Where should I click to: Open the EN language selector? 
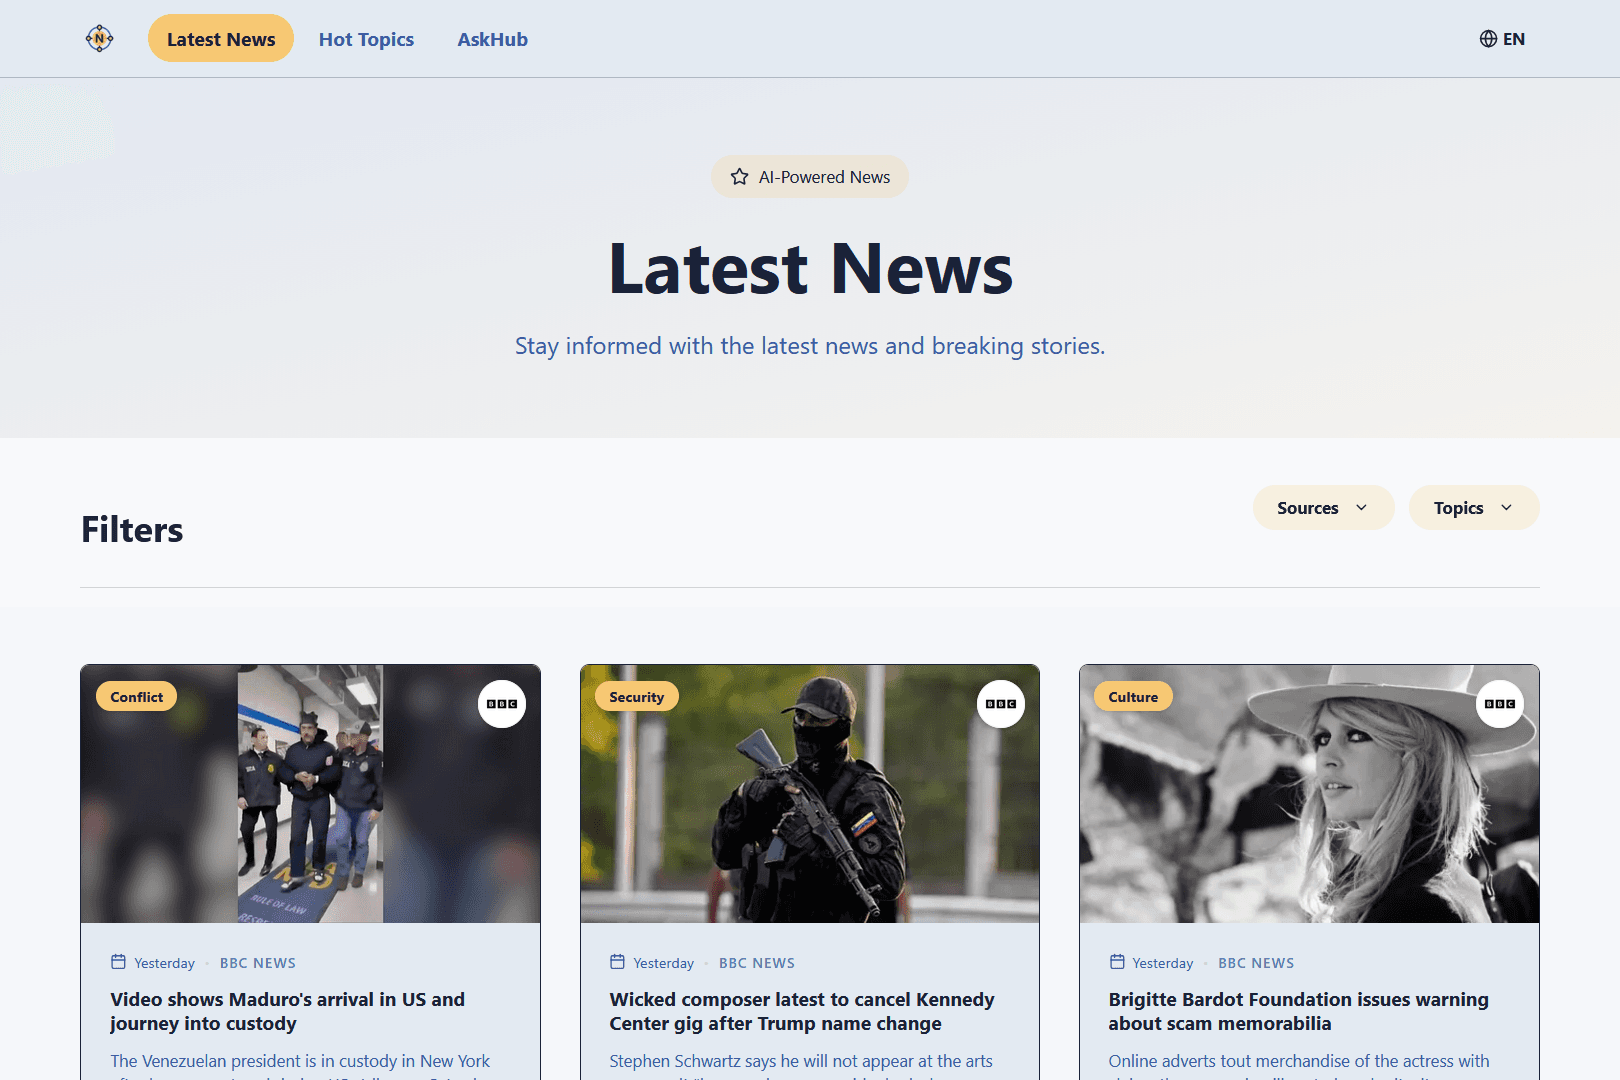(x=1502, y=38)
